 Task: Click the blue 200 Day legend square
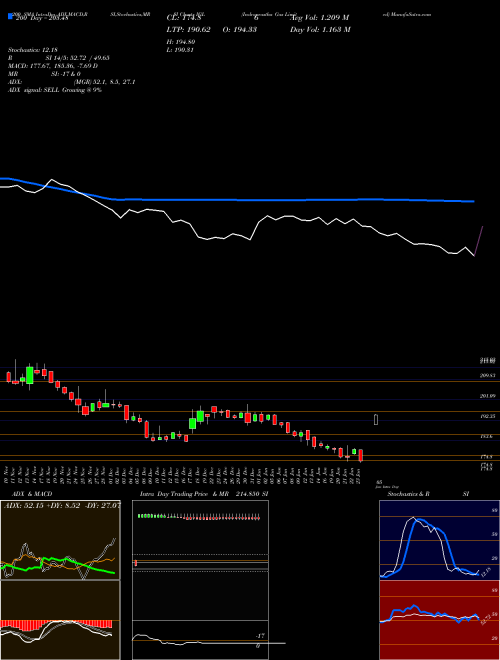11,17
